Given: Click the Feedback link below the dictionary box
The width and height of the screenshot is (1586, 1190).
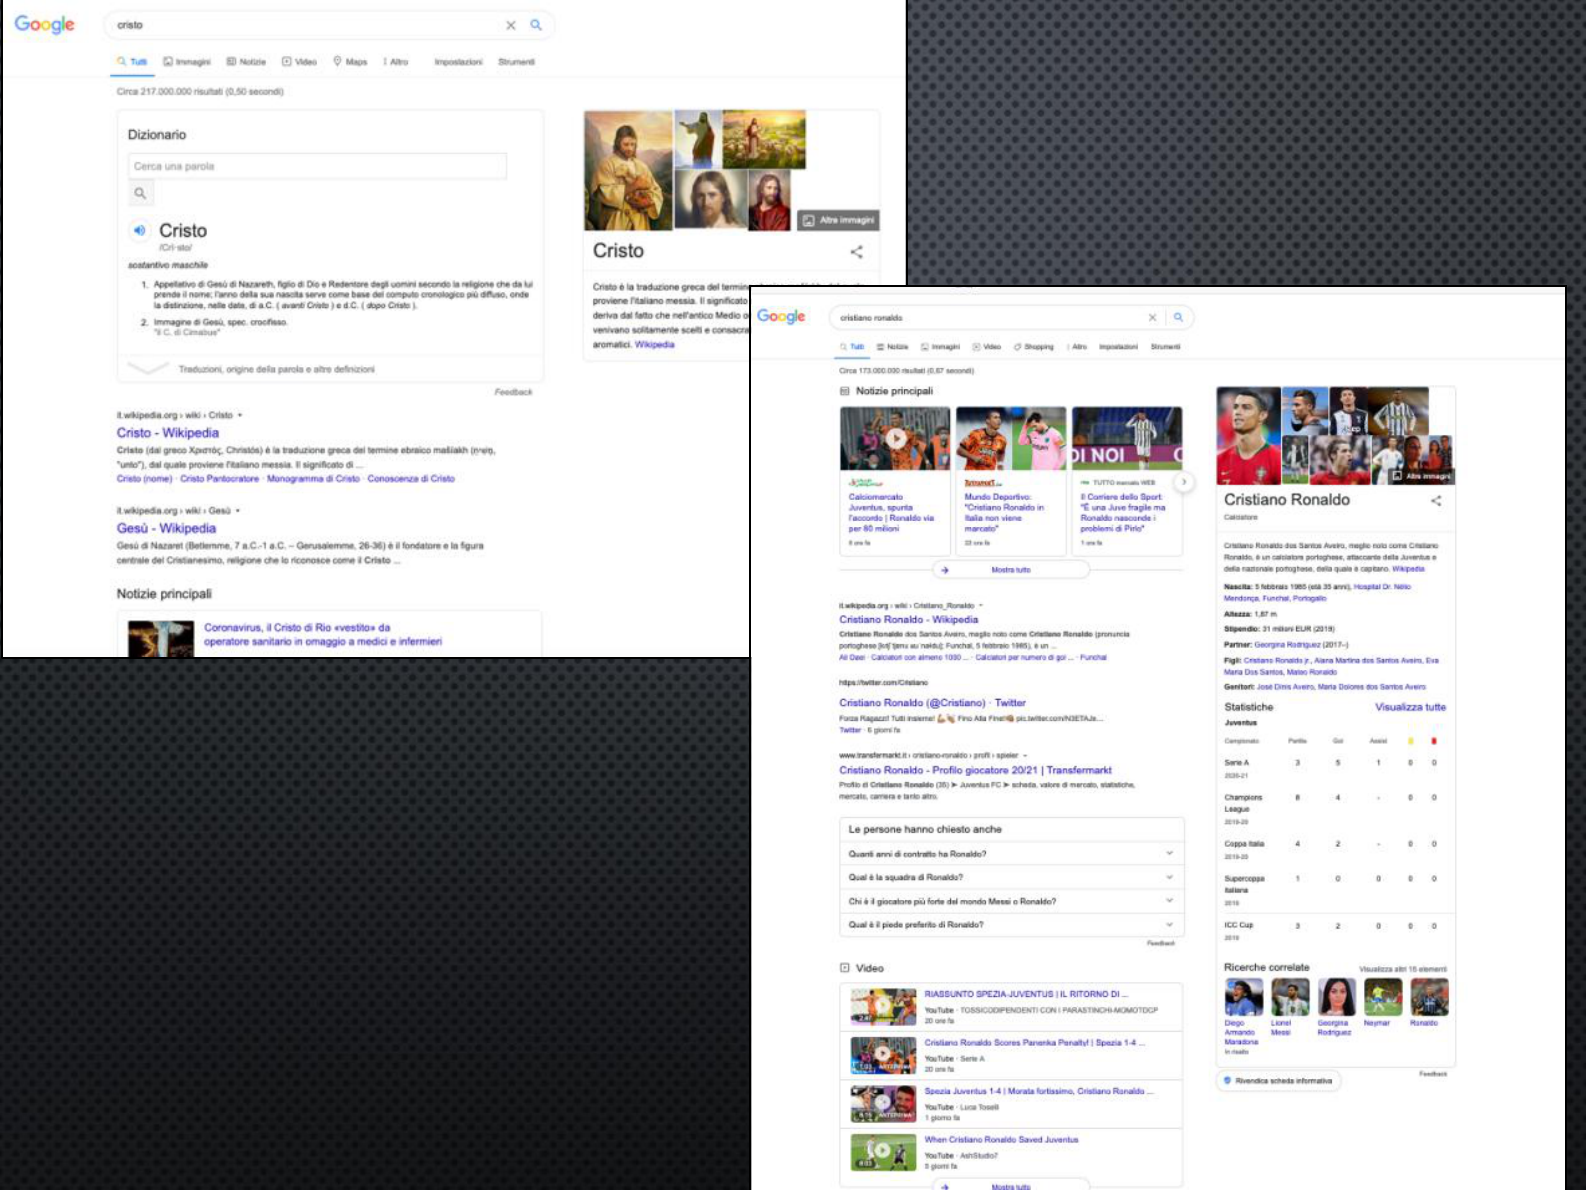Looking at the screenshot, I should coord(513,392).
